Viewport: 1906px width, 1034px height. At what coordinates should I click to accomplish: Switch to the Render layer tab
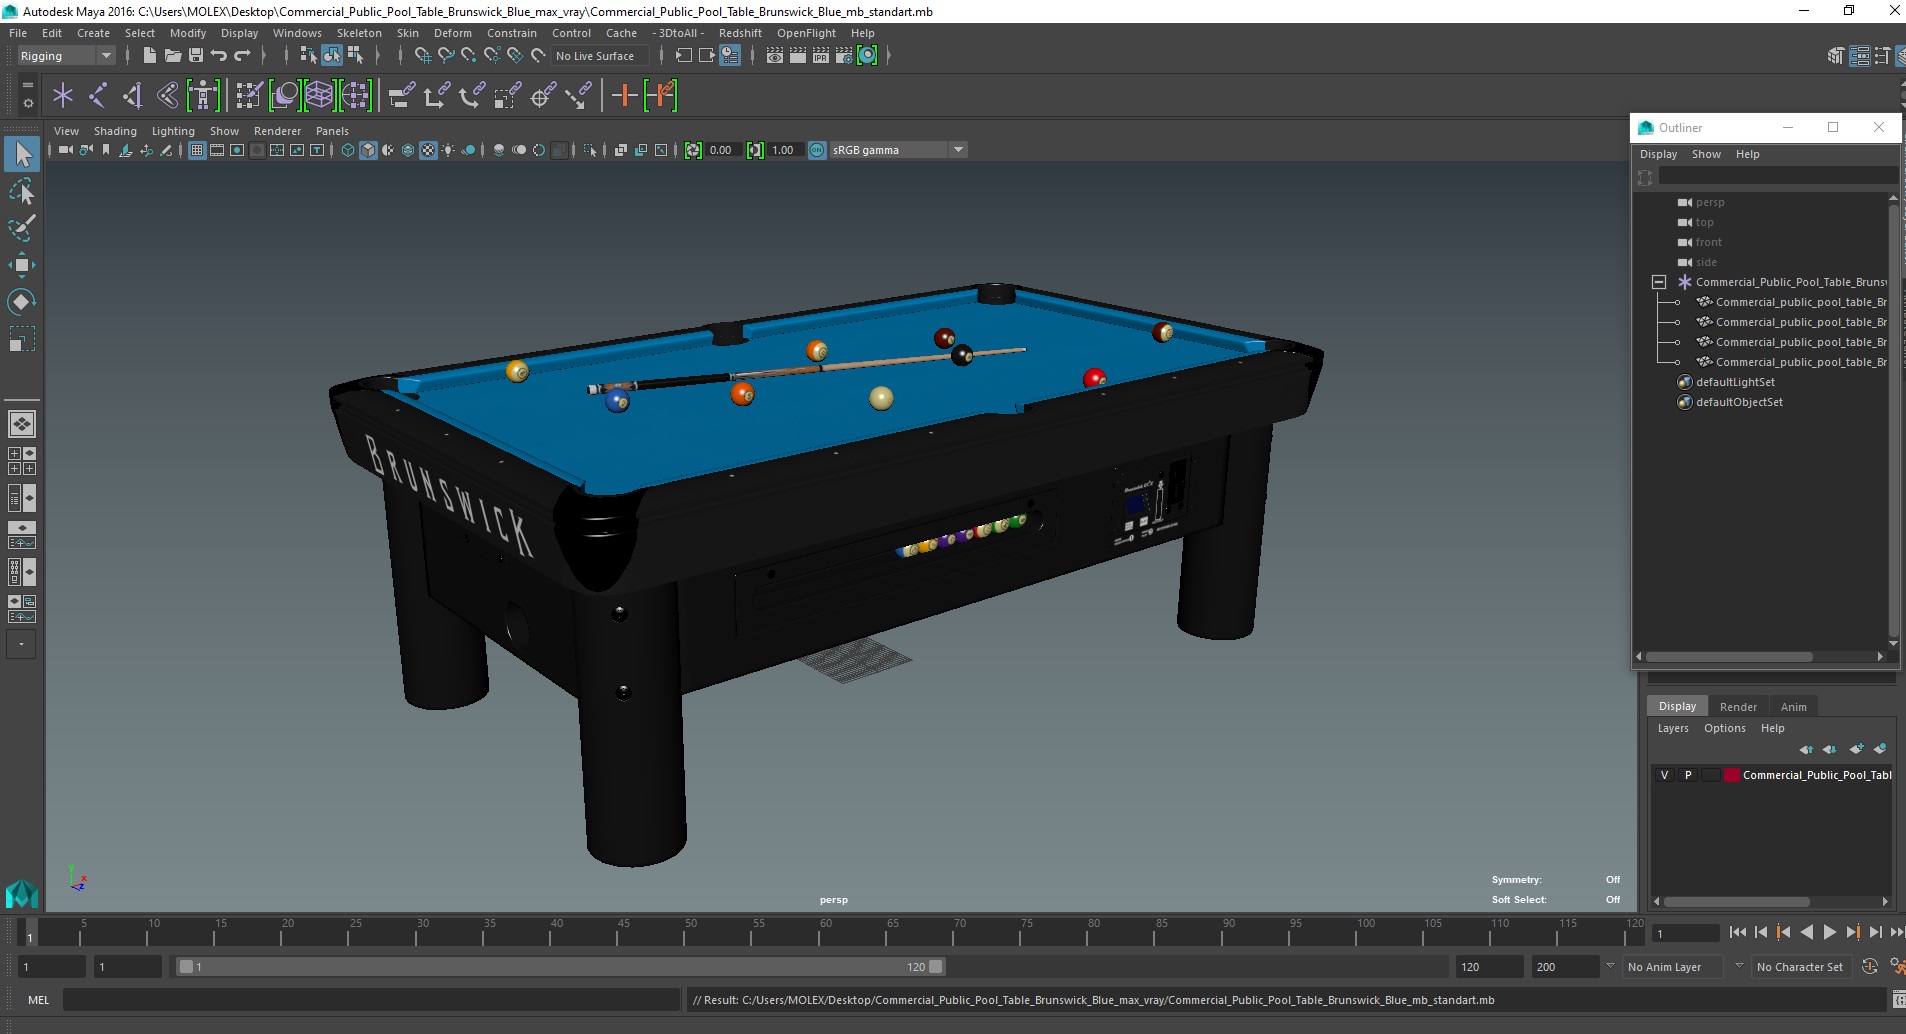[1738, 707]
